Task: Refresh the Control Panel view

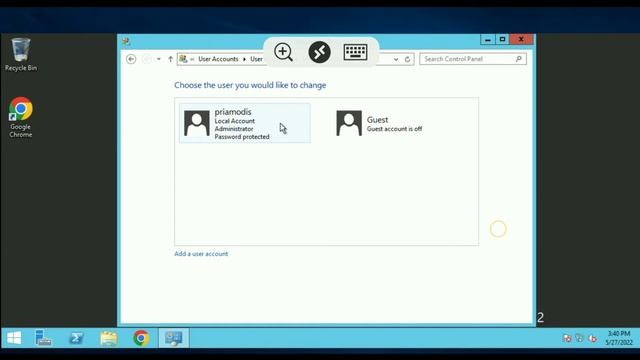Action: 407,59
